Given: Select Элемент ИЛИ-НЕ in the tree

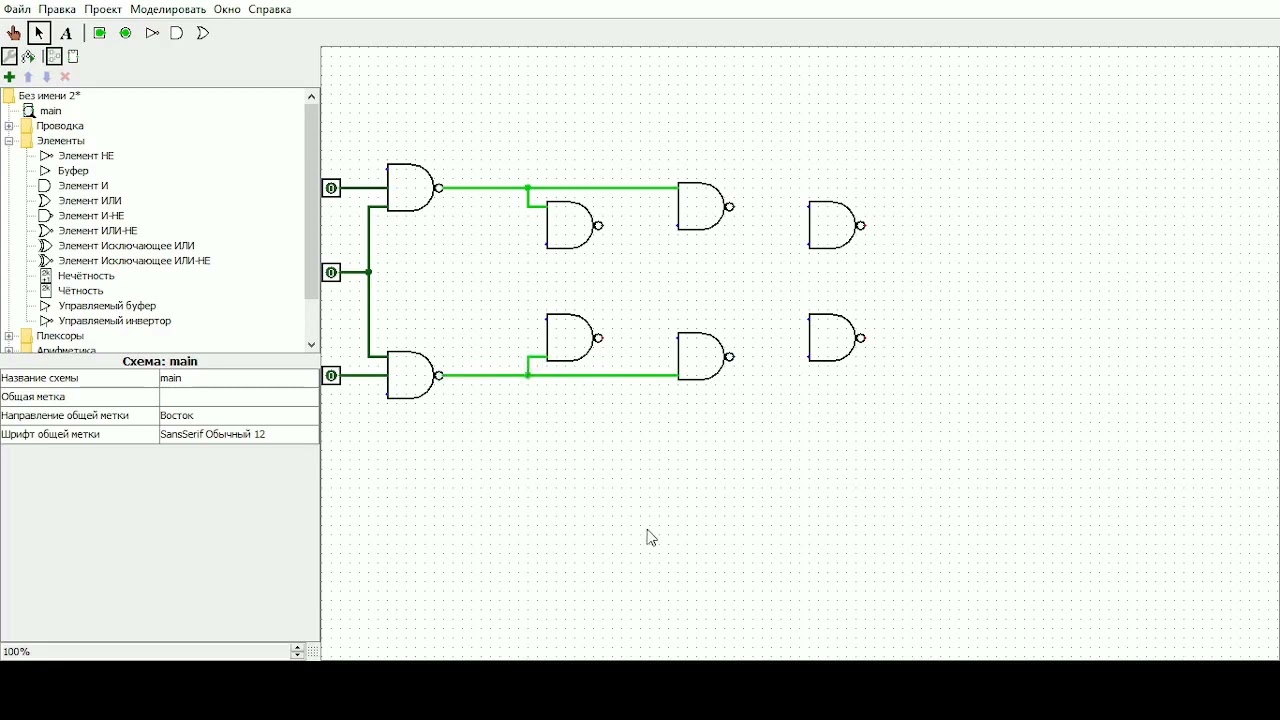Looking at the screenshot, I should [x=98, y=231].
